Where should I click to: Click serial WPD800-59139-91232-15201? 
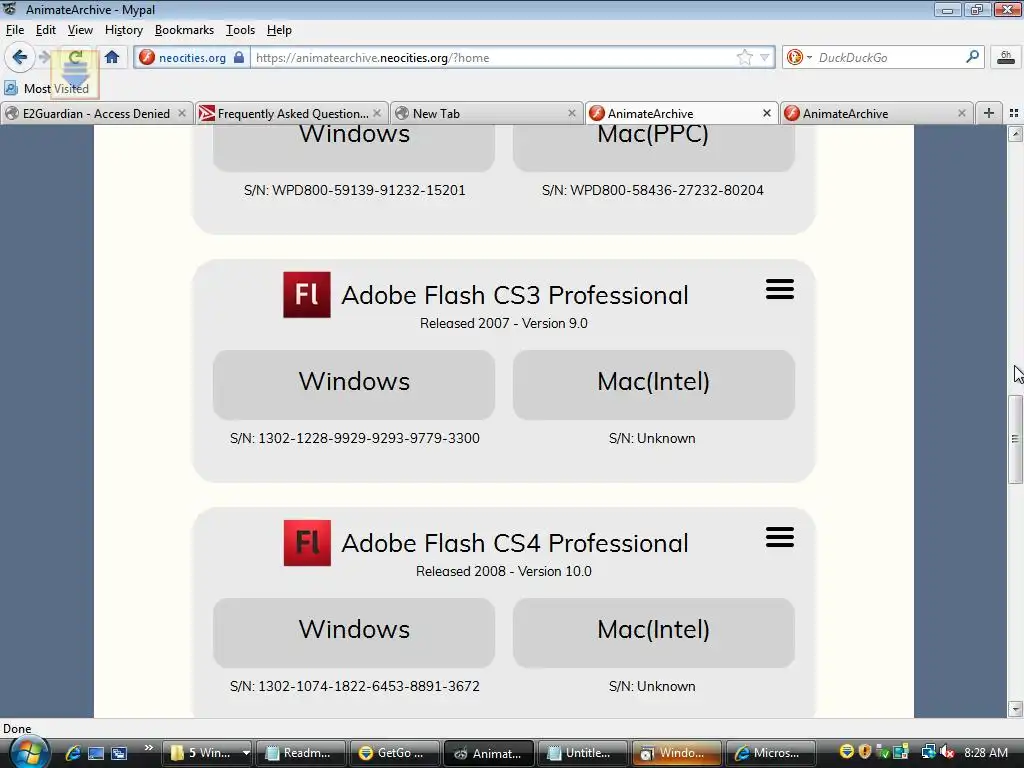point(369,190)
